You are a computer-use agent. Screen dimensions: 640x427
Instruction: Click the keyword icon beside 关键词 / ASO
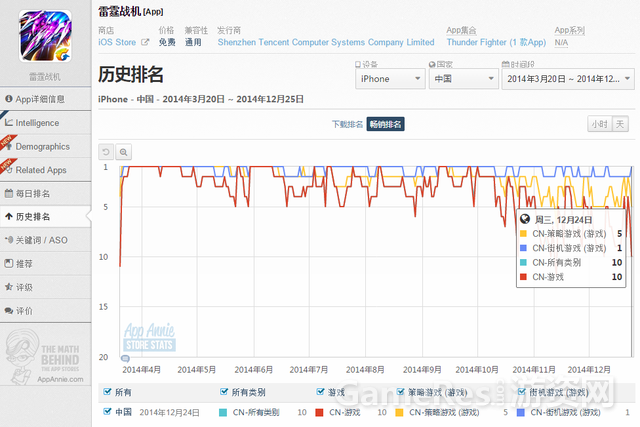pyautogui.click(x=9, y=240)
